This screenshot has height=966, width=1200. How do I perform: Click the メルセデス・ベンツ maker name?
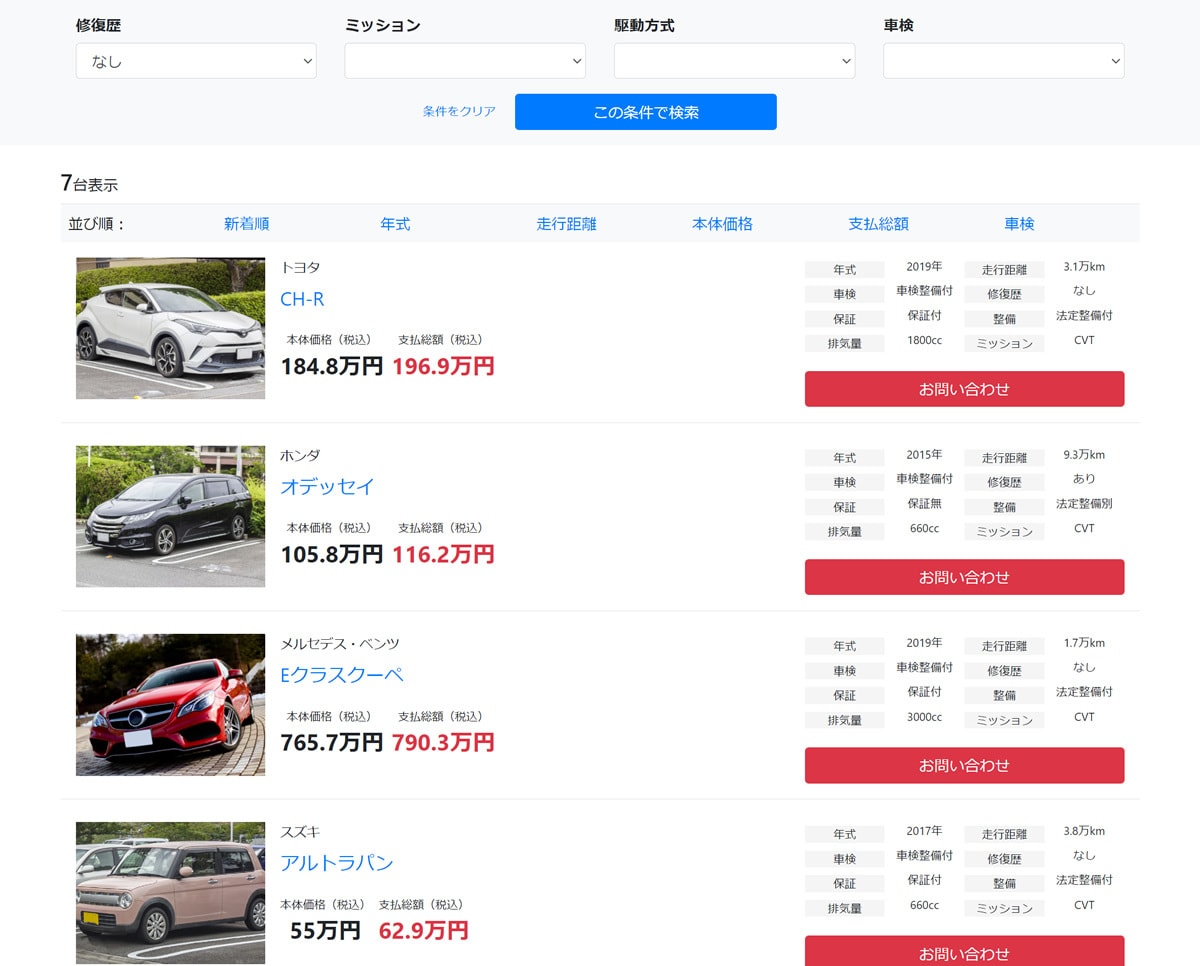tap(340, 643)
